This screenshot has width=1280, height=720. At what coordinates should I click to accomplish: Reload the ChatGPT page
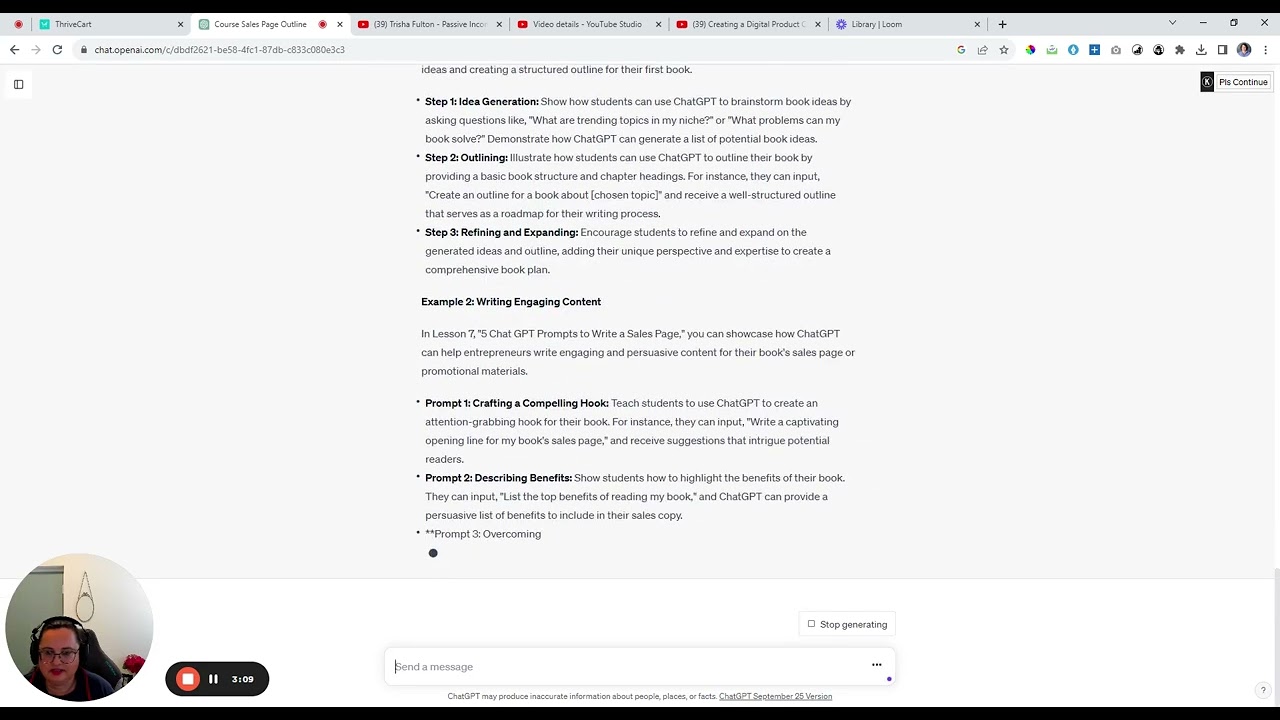pos(57,50)
